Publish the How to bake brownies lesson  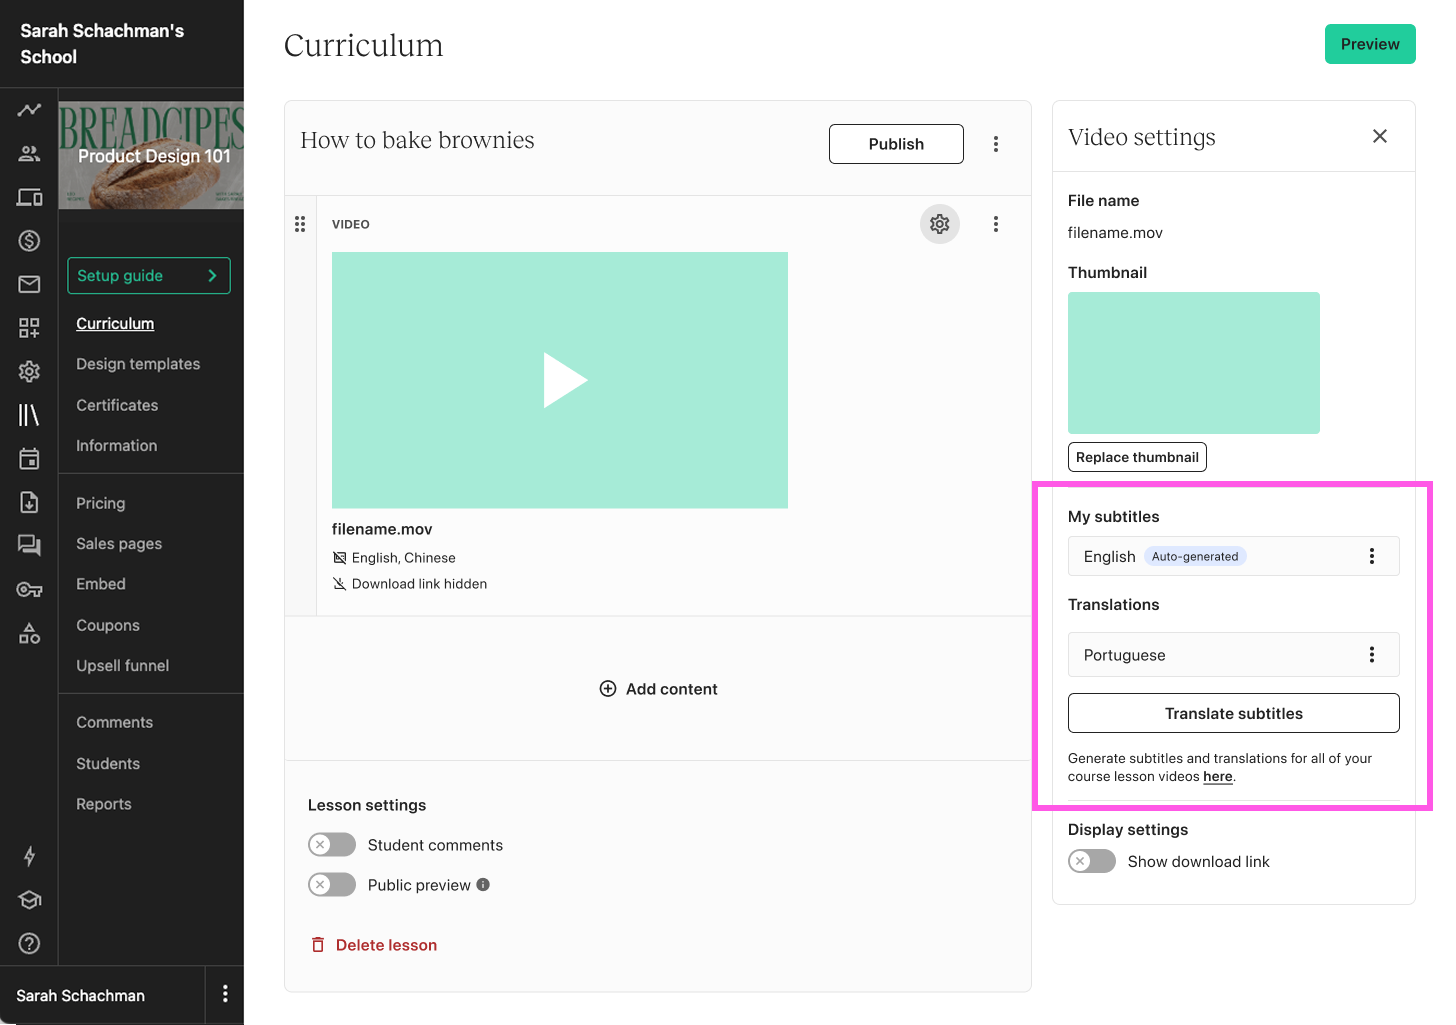click(896, 144)
